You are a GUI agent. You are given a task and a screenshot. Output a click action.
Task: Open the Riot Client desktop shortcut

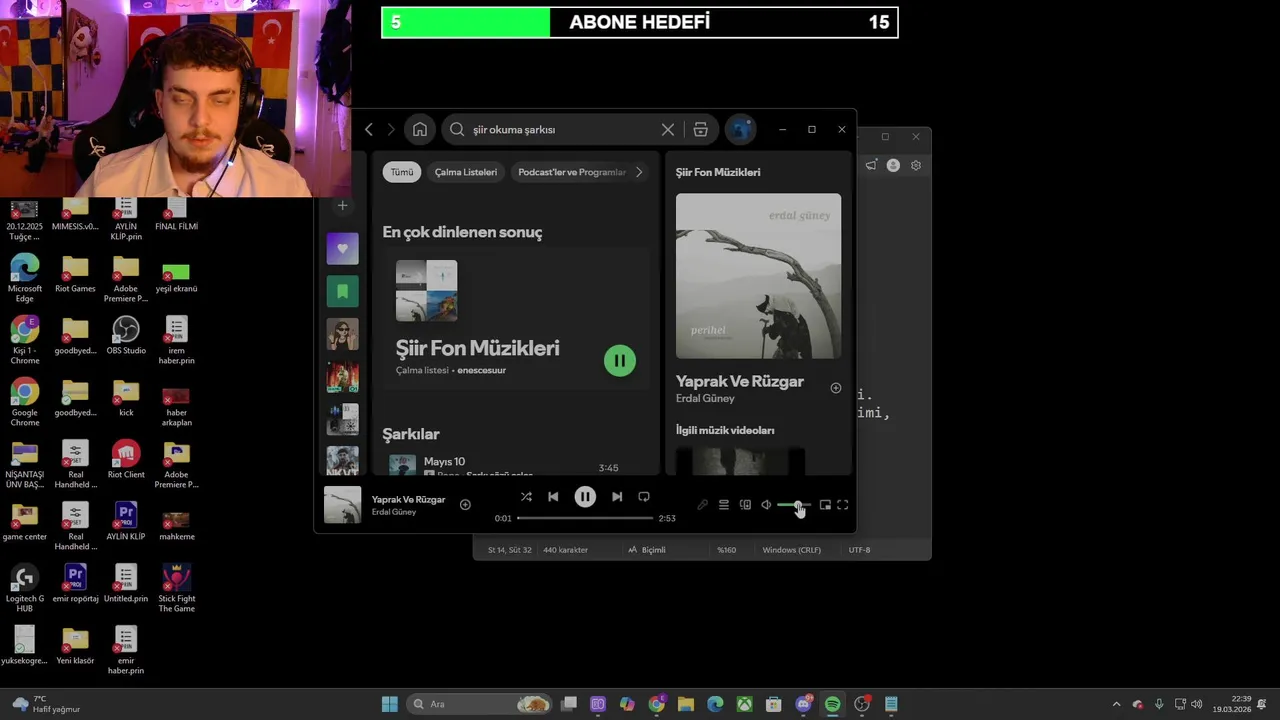(x=126, y=459)
